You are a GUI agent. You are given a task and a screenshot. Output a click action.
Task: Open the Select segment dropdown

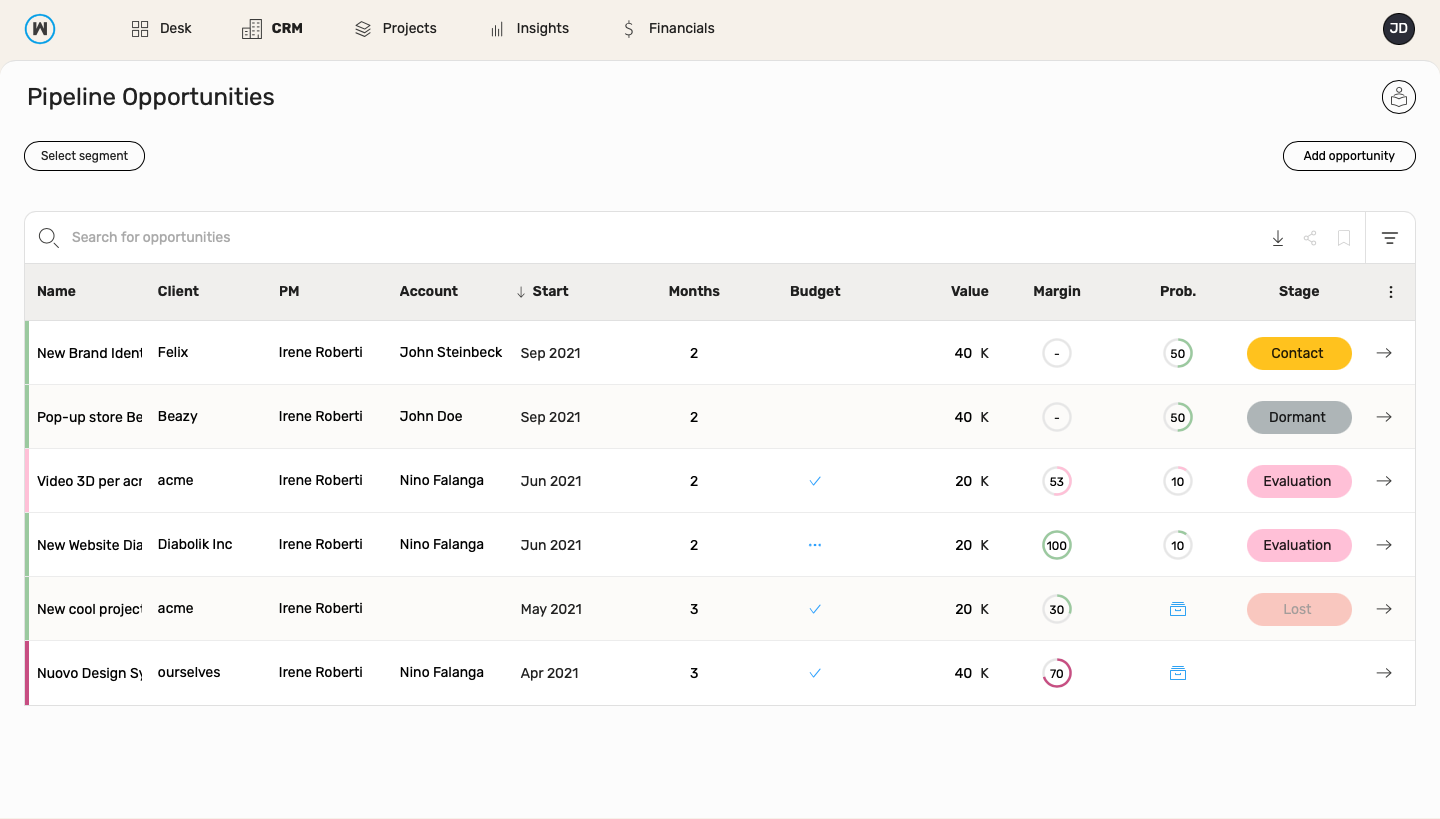pyautogui.click(x=84, y=156)
